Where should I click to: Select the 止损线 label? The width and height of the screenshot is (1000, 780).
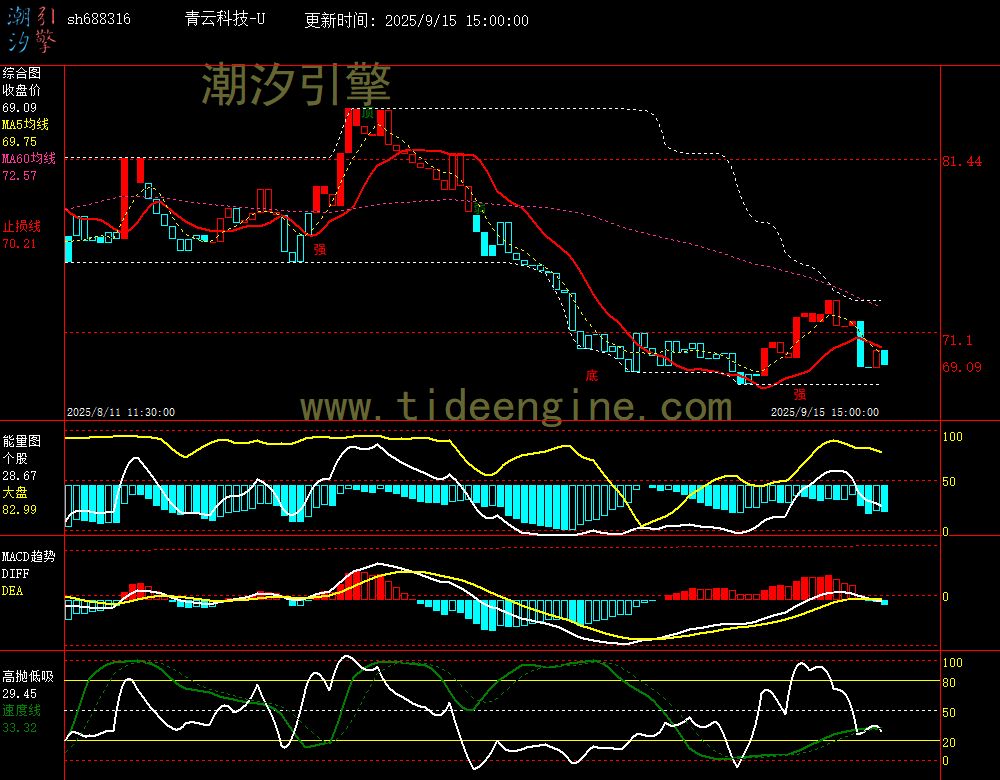pyautogui.click(x=22, y=226)
